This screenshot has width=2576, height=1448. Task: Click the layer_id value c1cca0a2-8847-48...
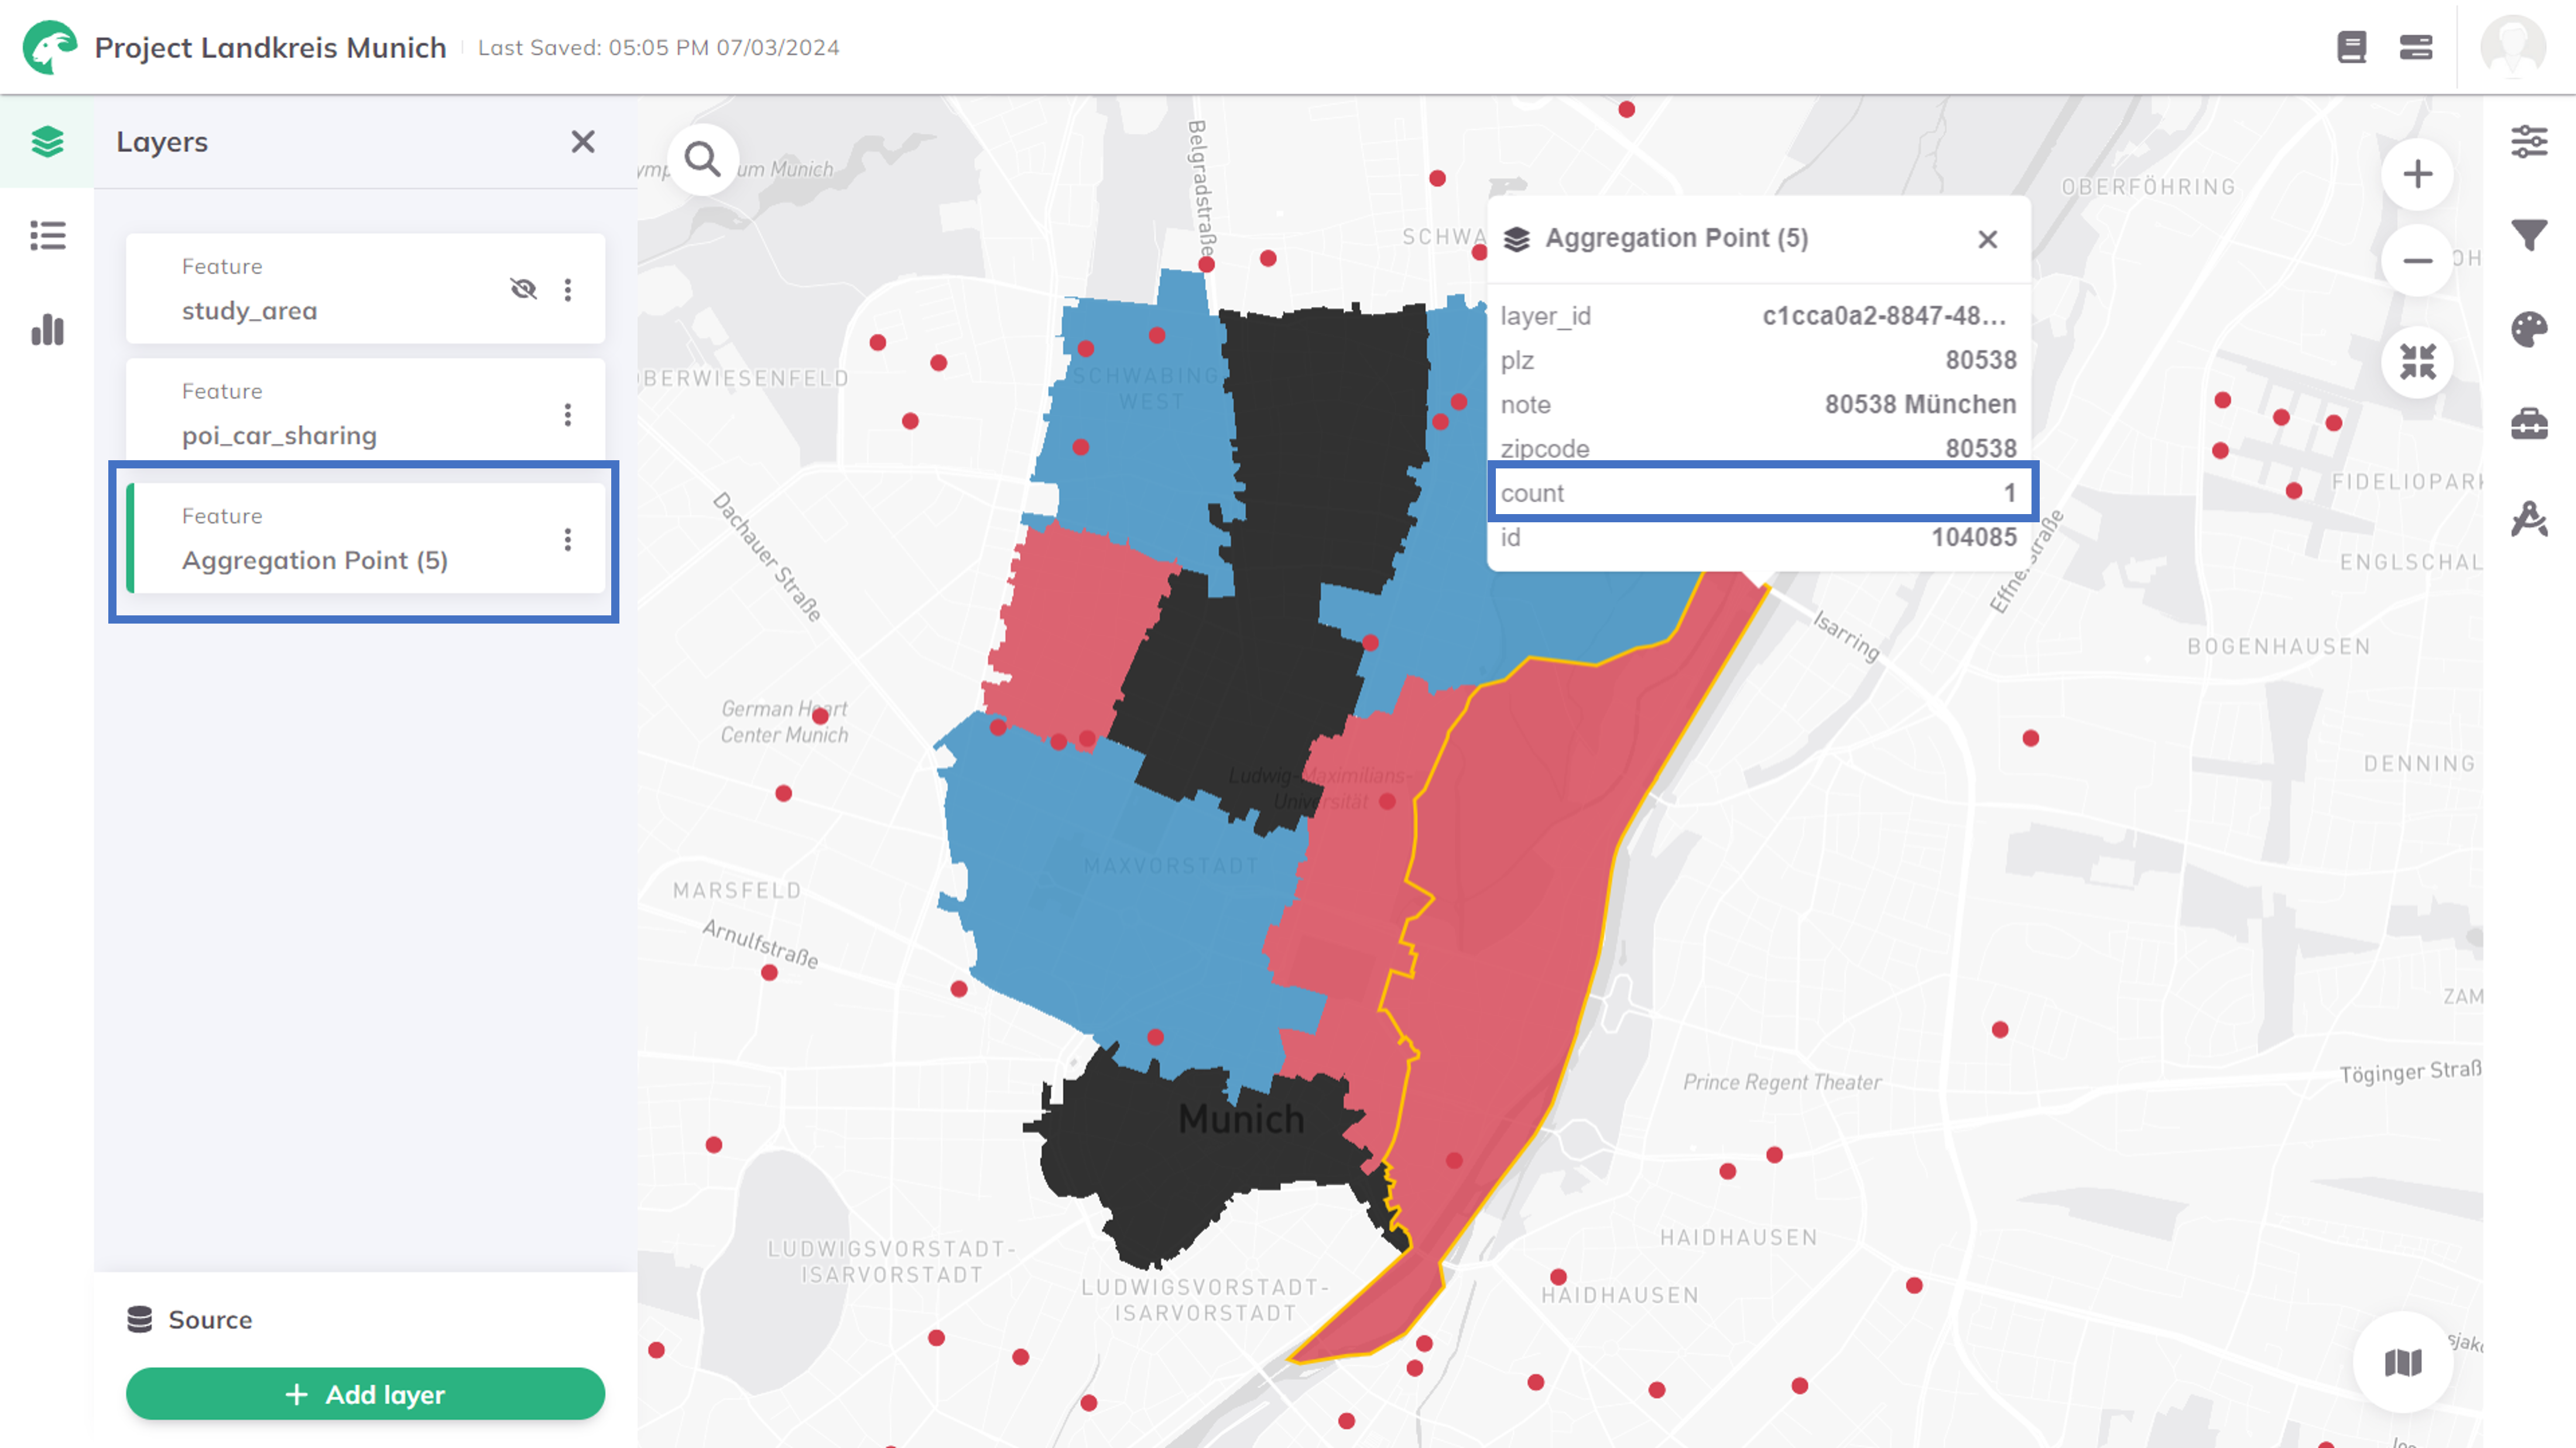click(x=1884, y=316)
